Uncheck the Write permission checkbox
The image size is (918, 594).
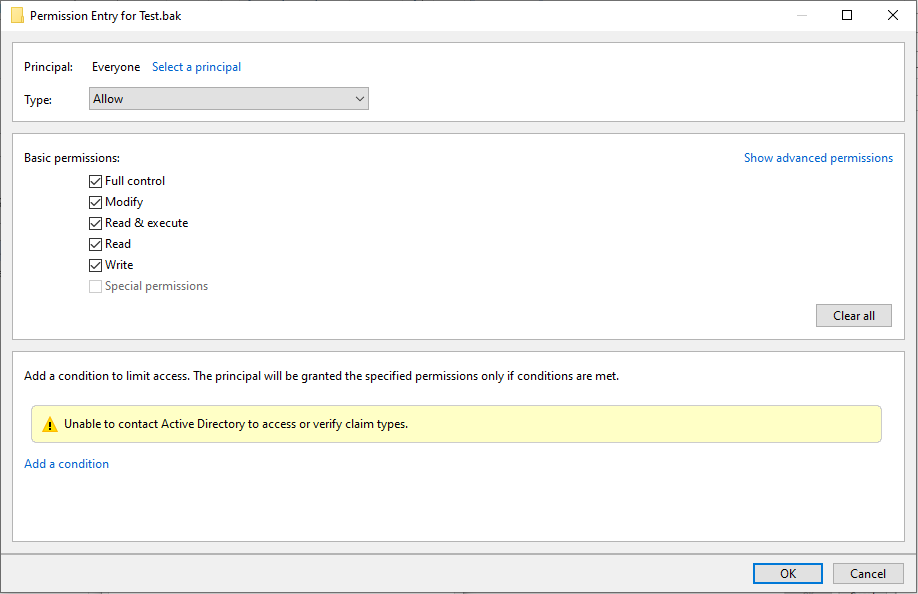click(96, 265)
